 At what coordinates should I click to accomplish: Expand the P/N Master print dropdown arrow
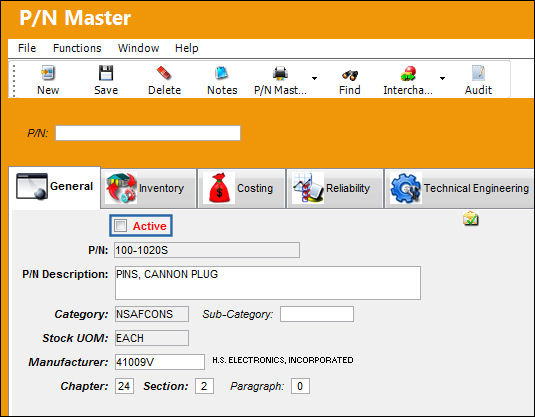point(314,78)
